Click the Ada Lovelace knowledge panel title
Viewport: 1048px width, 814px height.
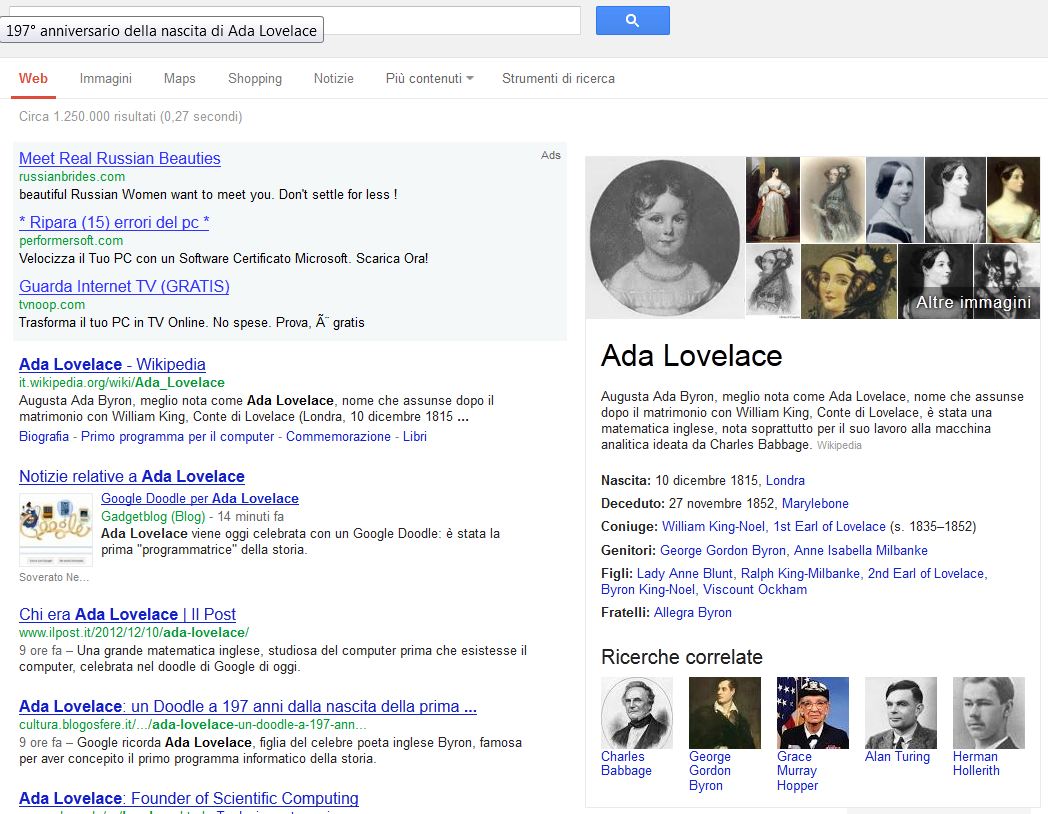click(691, 356)
